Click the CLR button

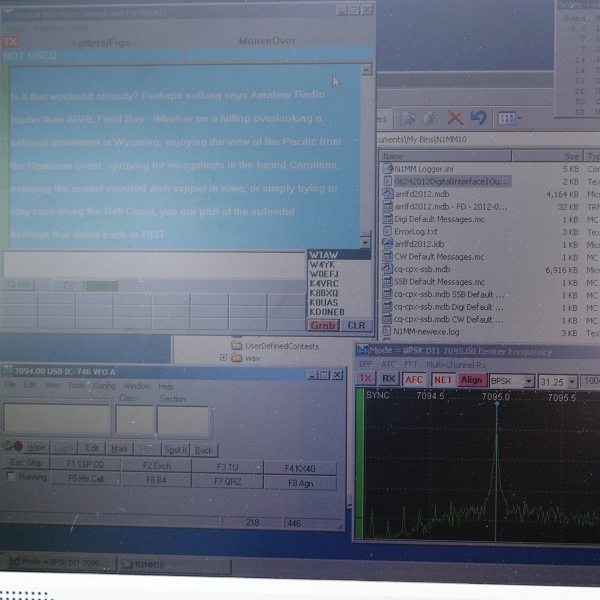pyautogui.click(x=356, y=326)
